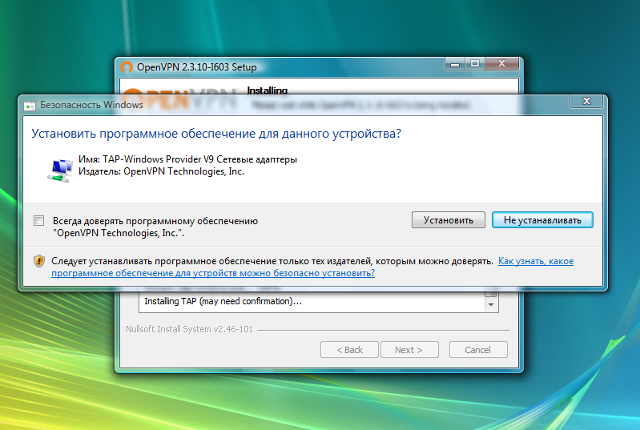Screen dimensions: 640x430
Task: Click the Имя: TAP-Windows Provider V9 text
Action: click(188, 159)
